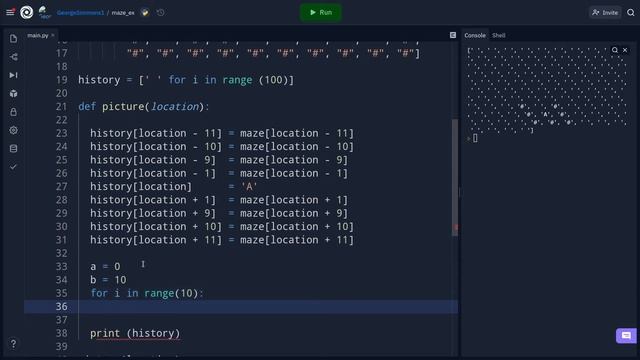Click 'maze[location - 9]' on line 25
Viewport: 640px width, 360px height.
pyautogui.click(x=294, y=160)
